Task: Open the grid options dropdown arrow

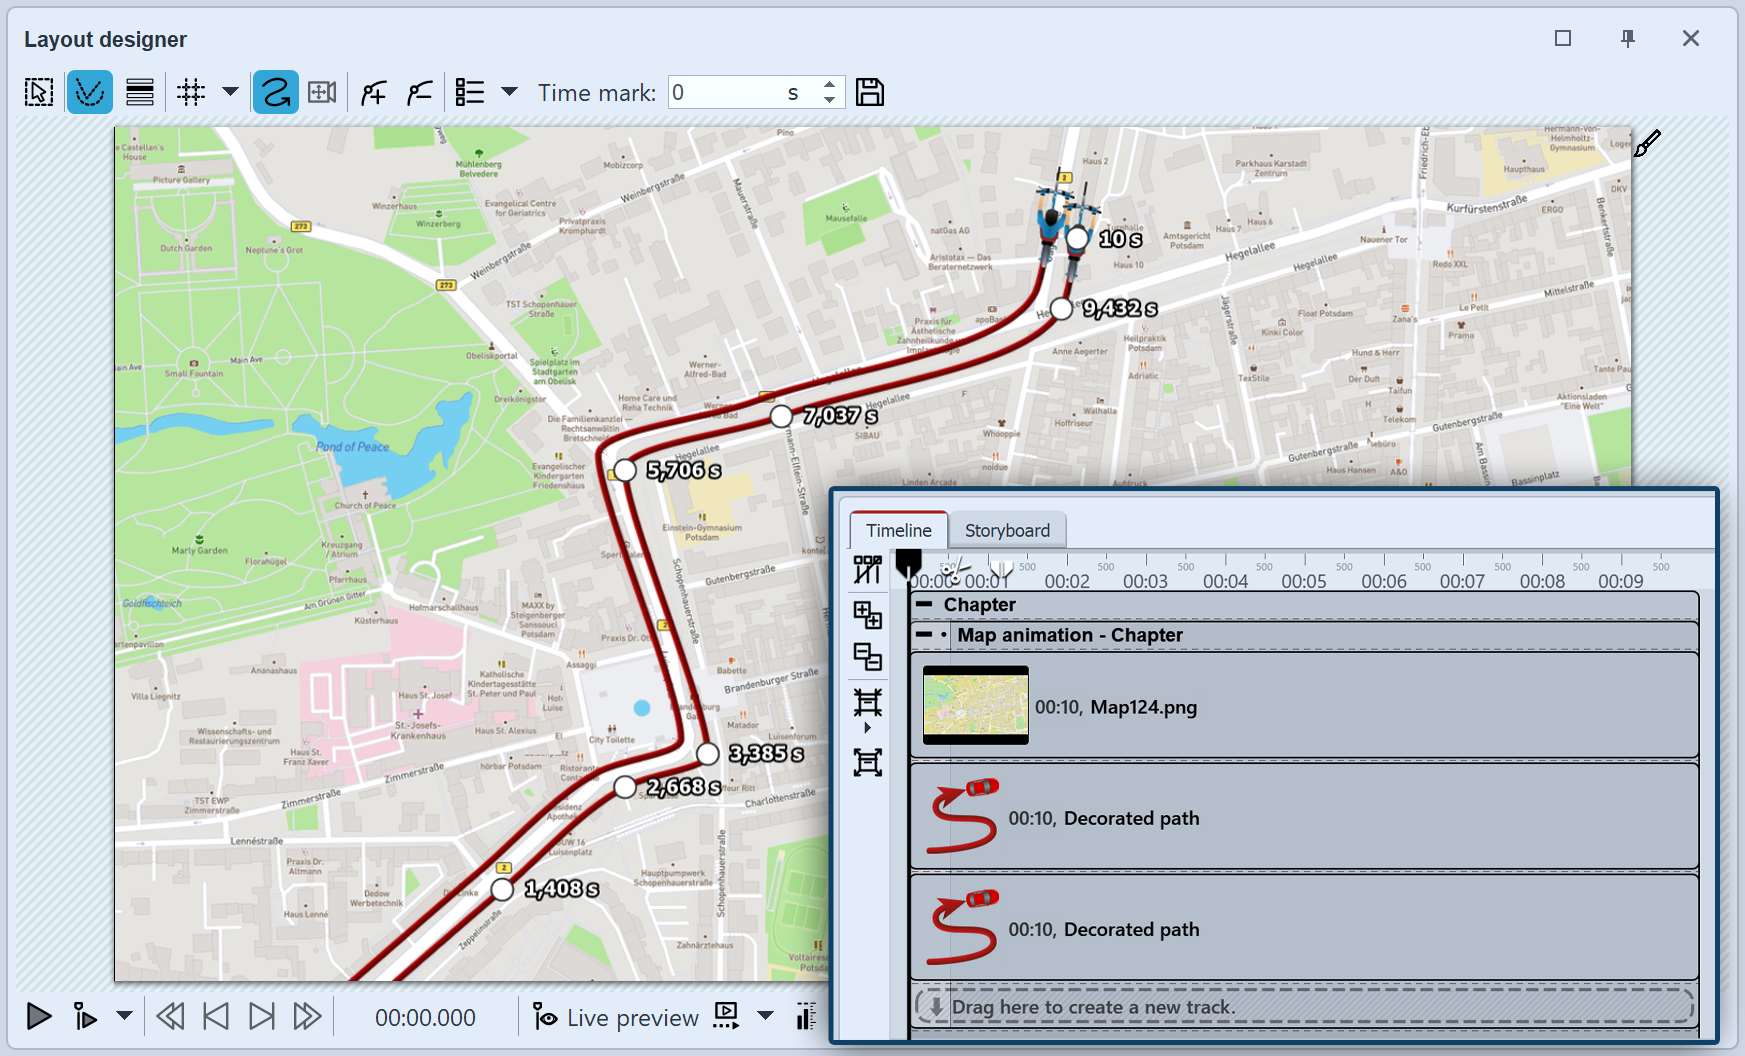Action: pos(230,92)
